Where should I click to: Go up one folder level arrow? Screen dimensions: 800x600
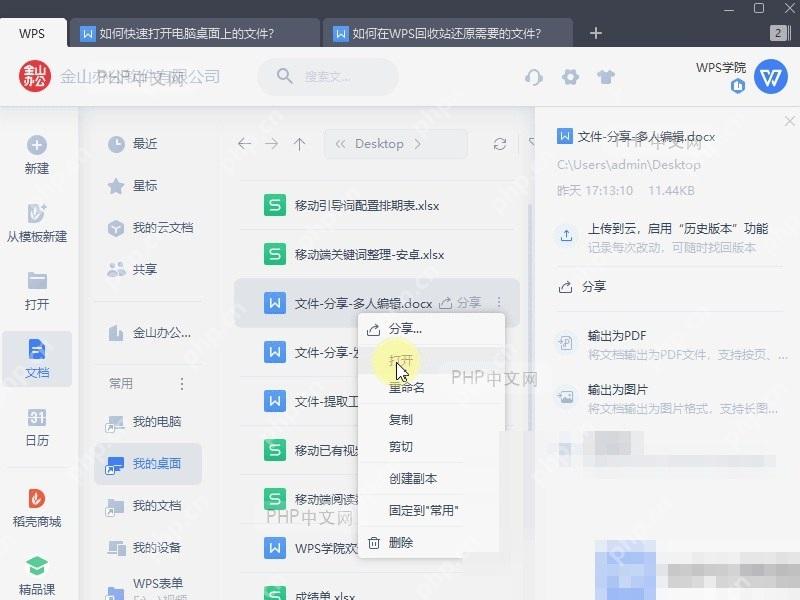coord(299,144)
